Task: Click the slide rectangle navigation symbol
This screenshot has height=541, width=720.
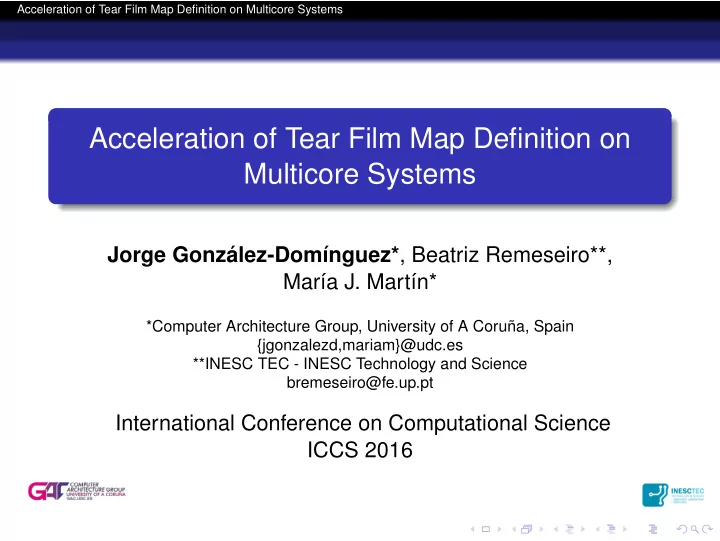Action: (486, 529)
